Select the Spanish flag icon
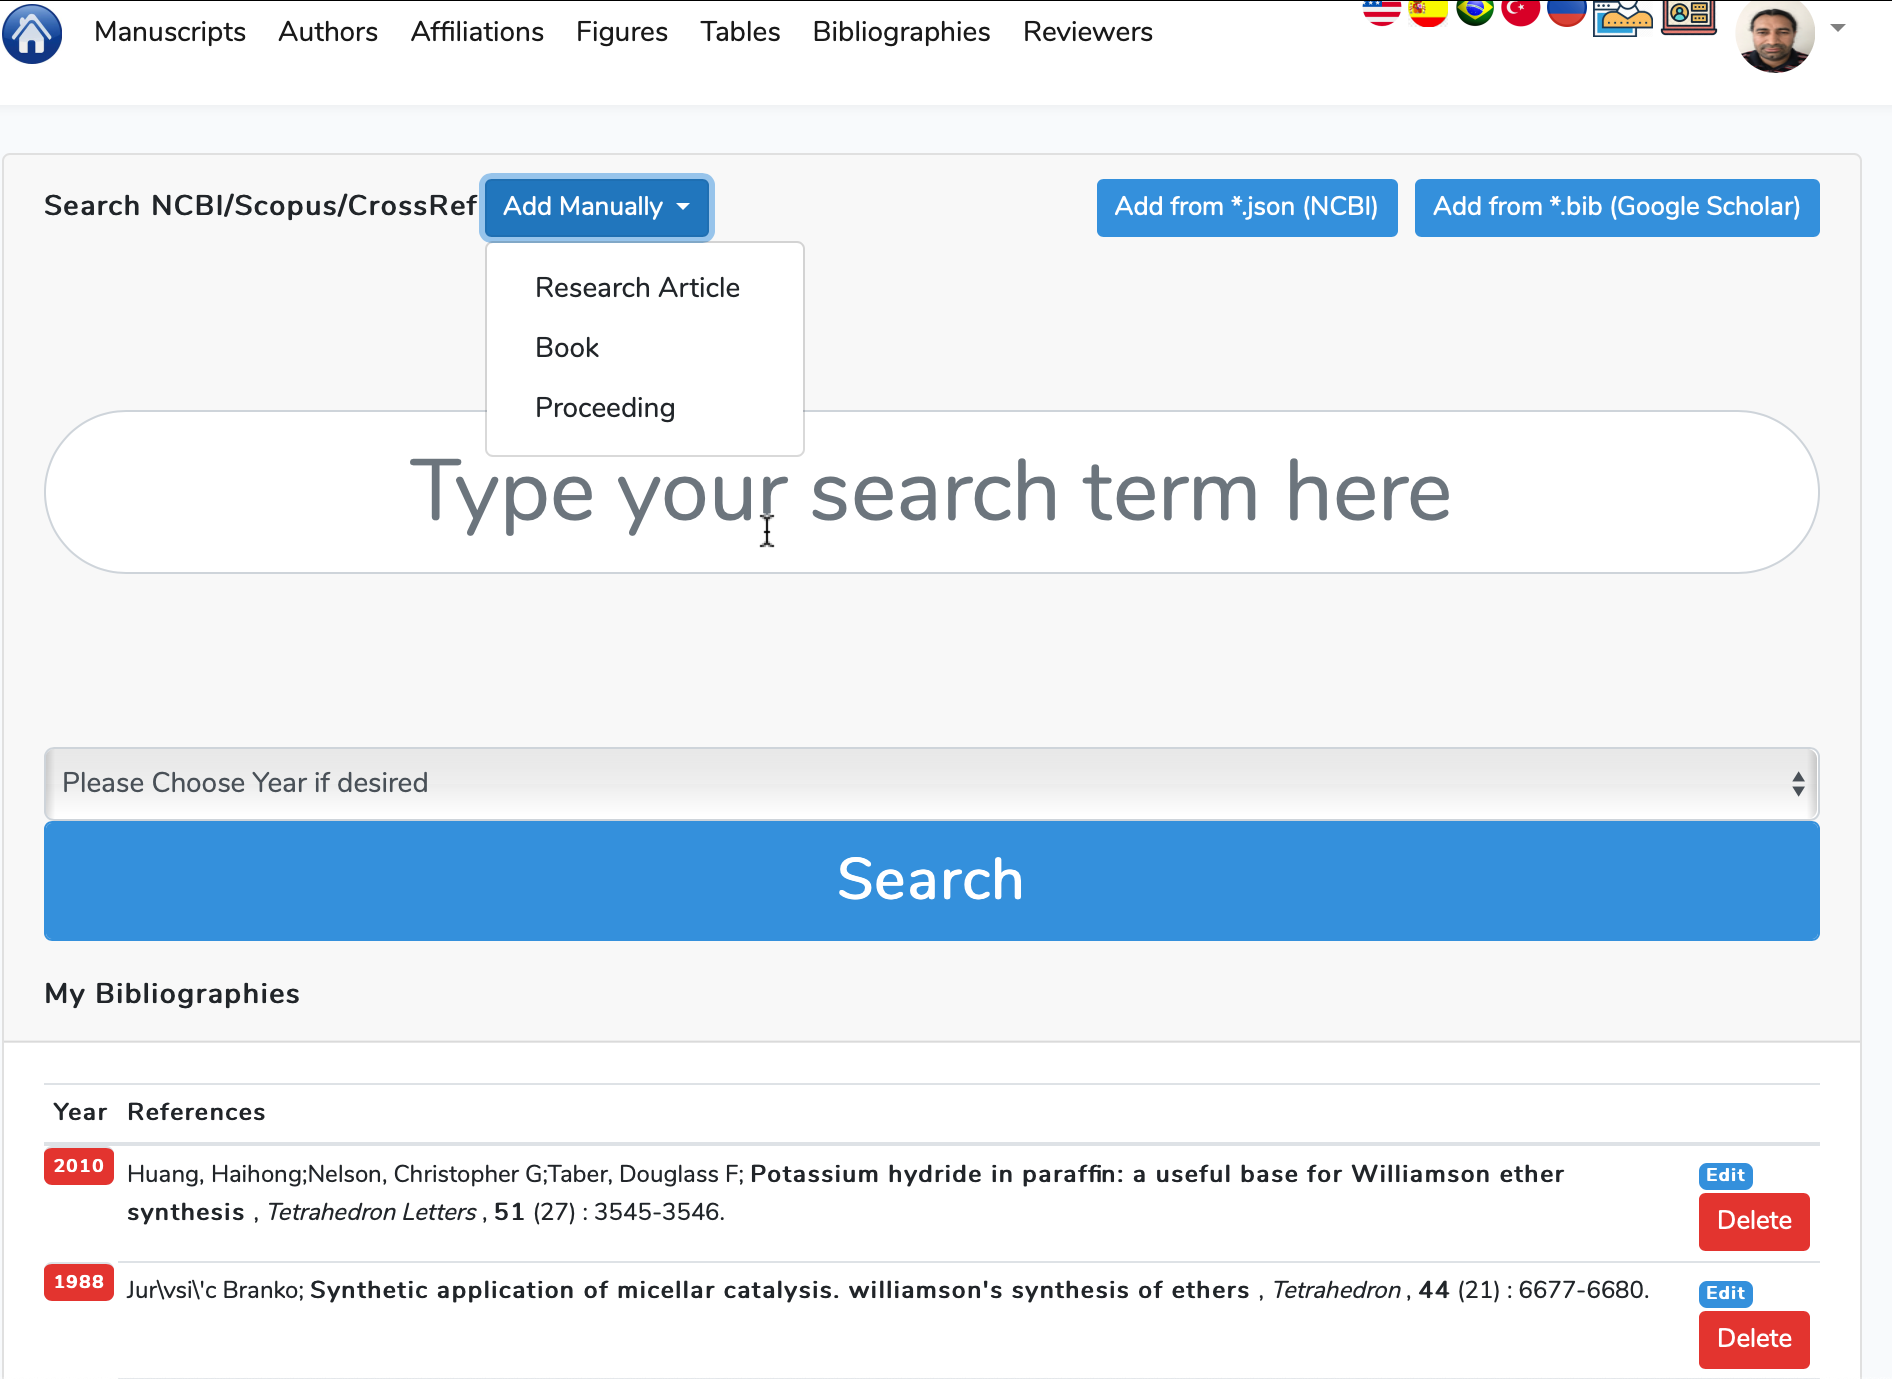 [x=1427, y=12]
